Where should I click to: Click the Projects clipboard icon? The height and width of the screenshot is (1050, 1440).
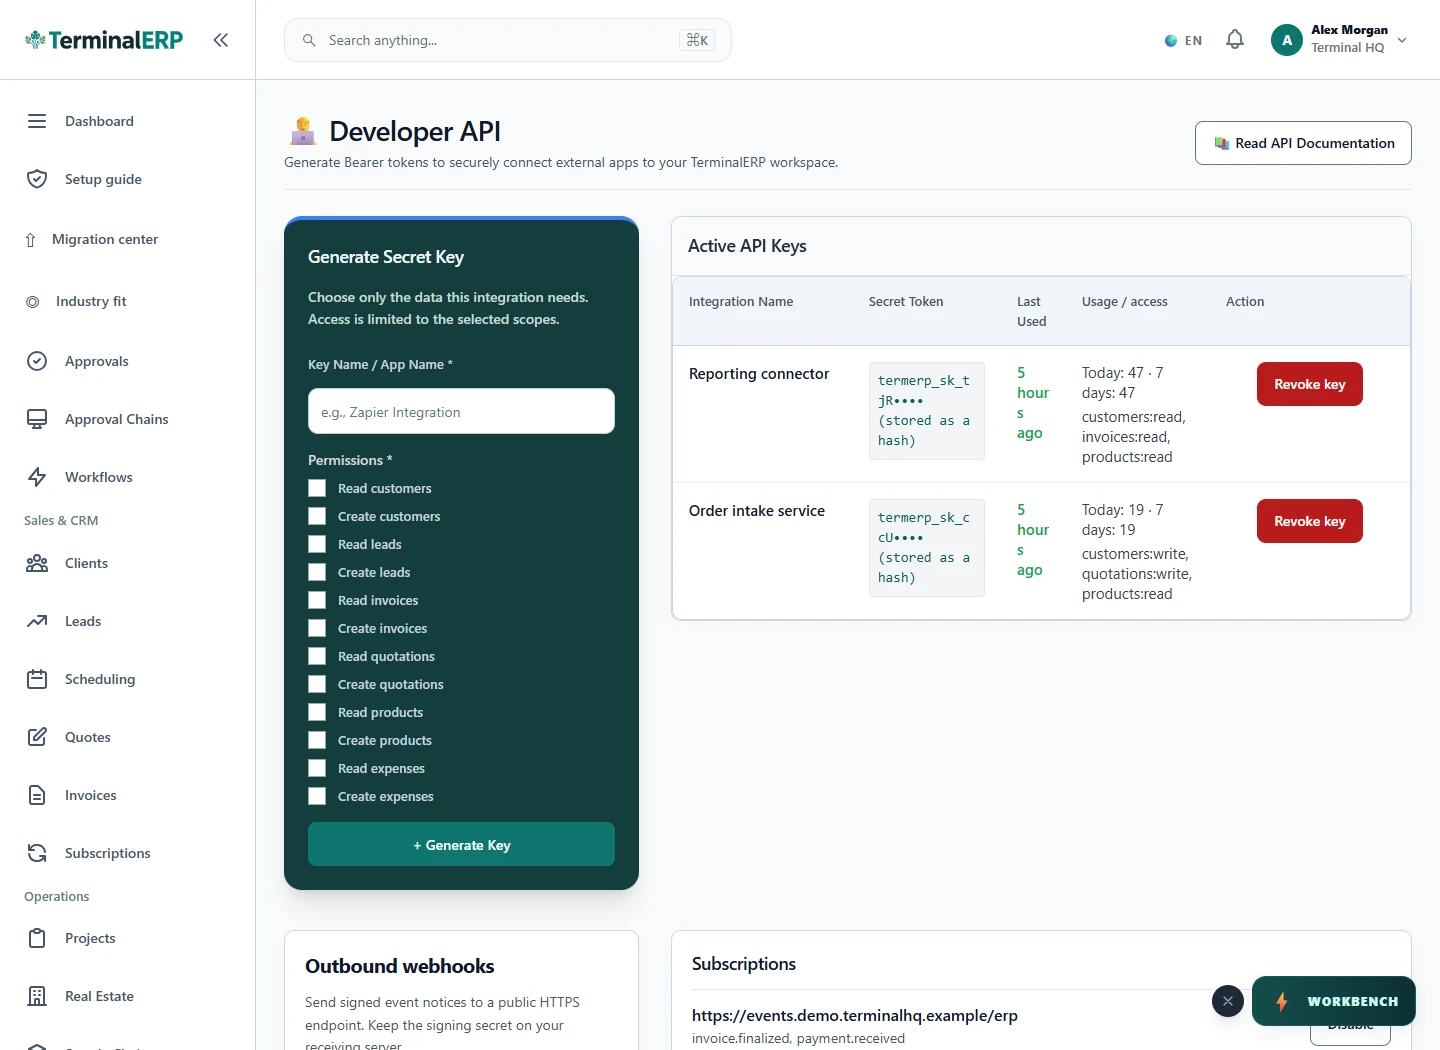pos(37,938)
